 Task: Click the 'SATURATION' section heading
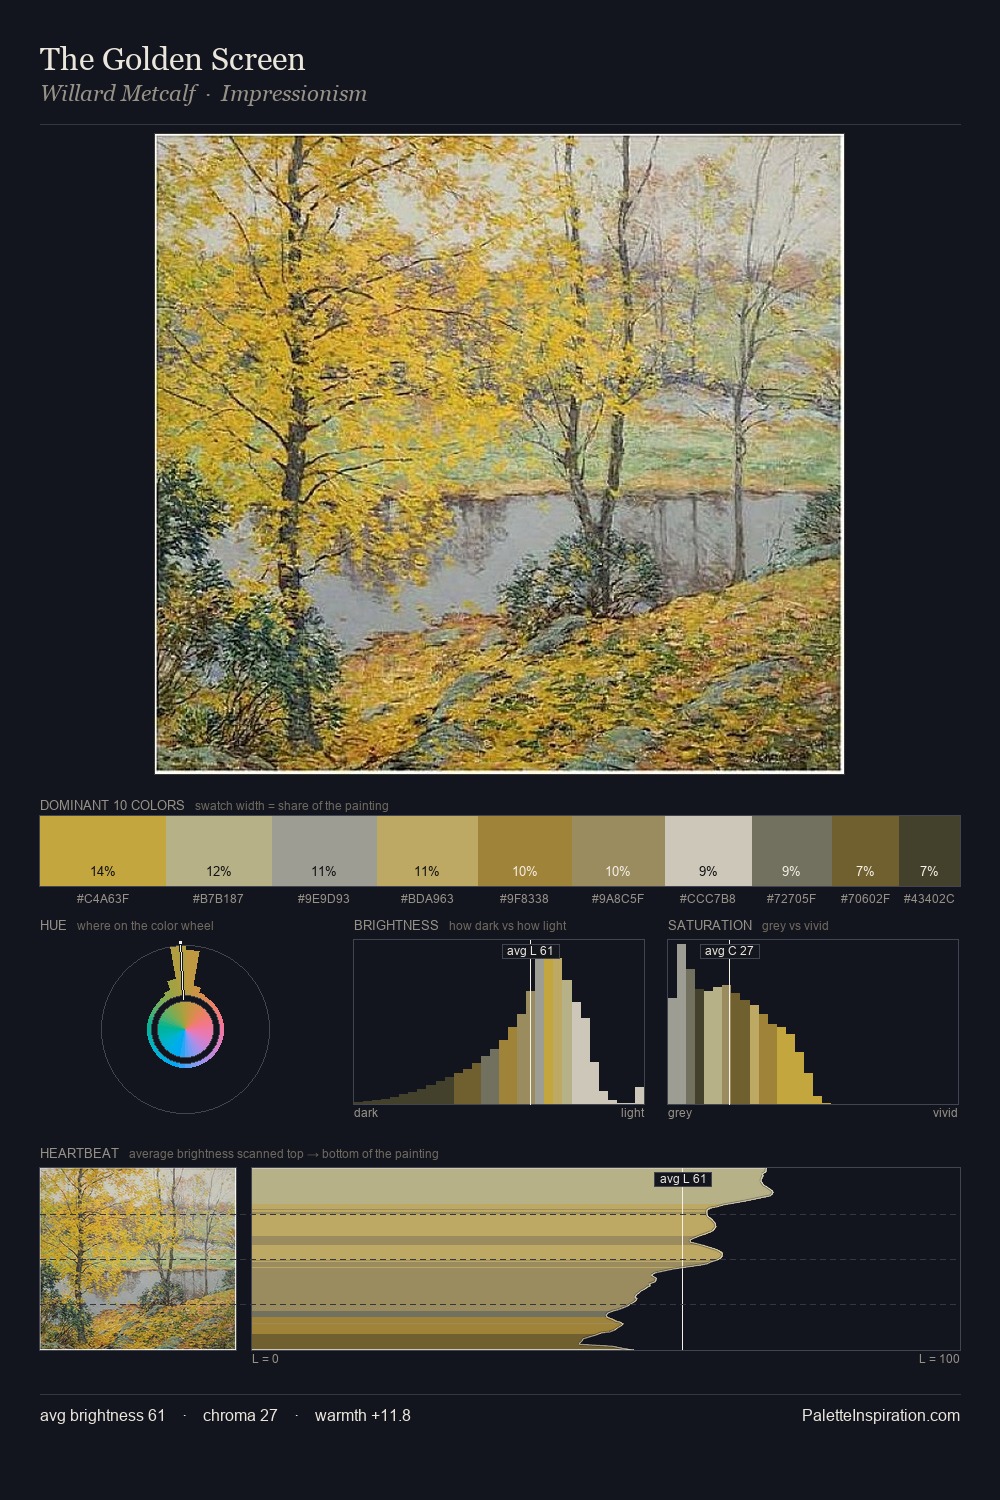[x=710, y=925]
